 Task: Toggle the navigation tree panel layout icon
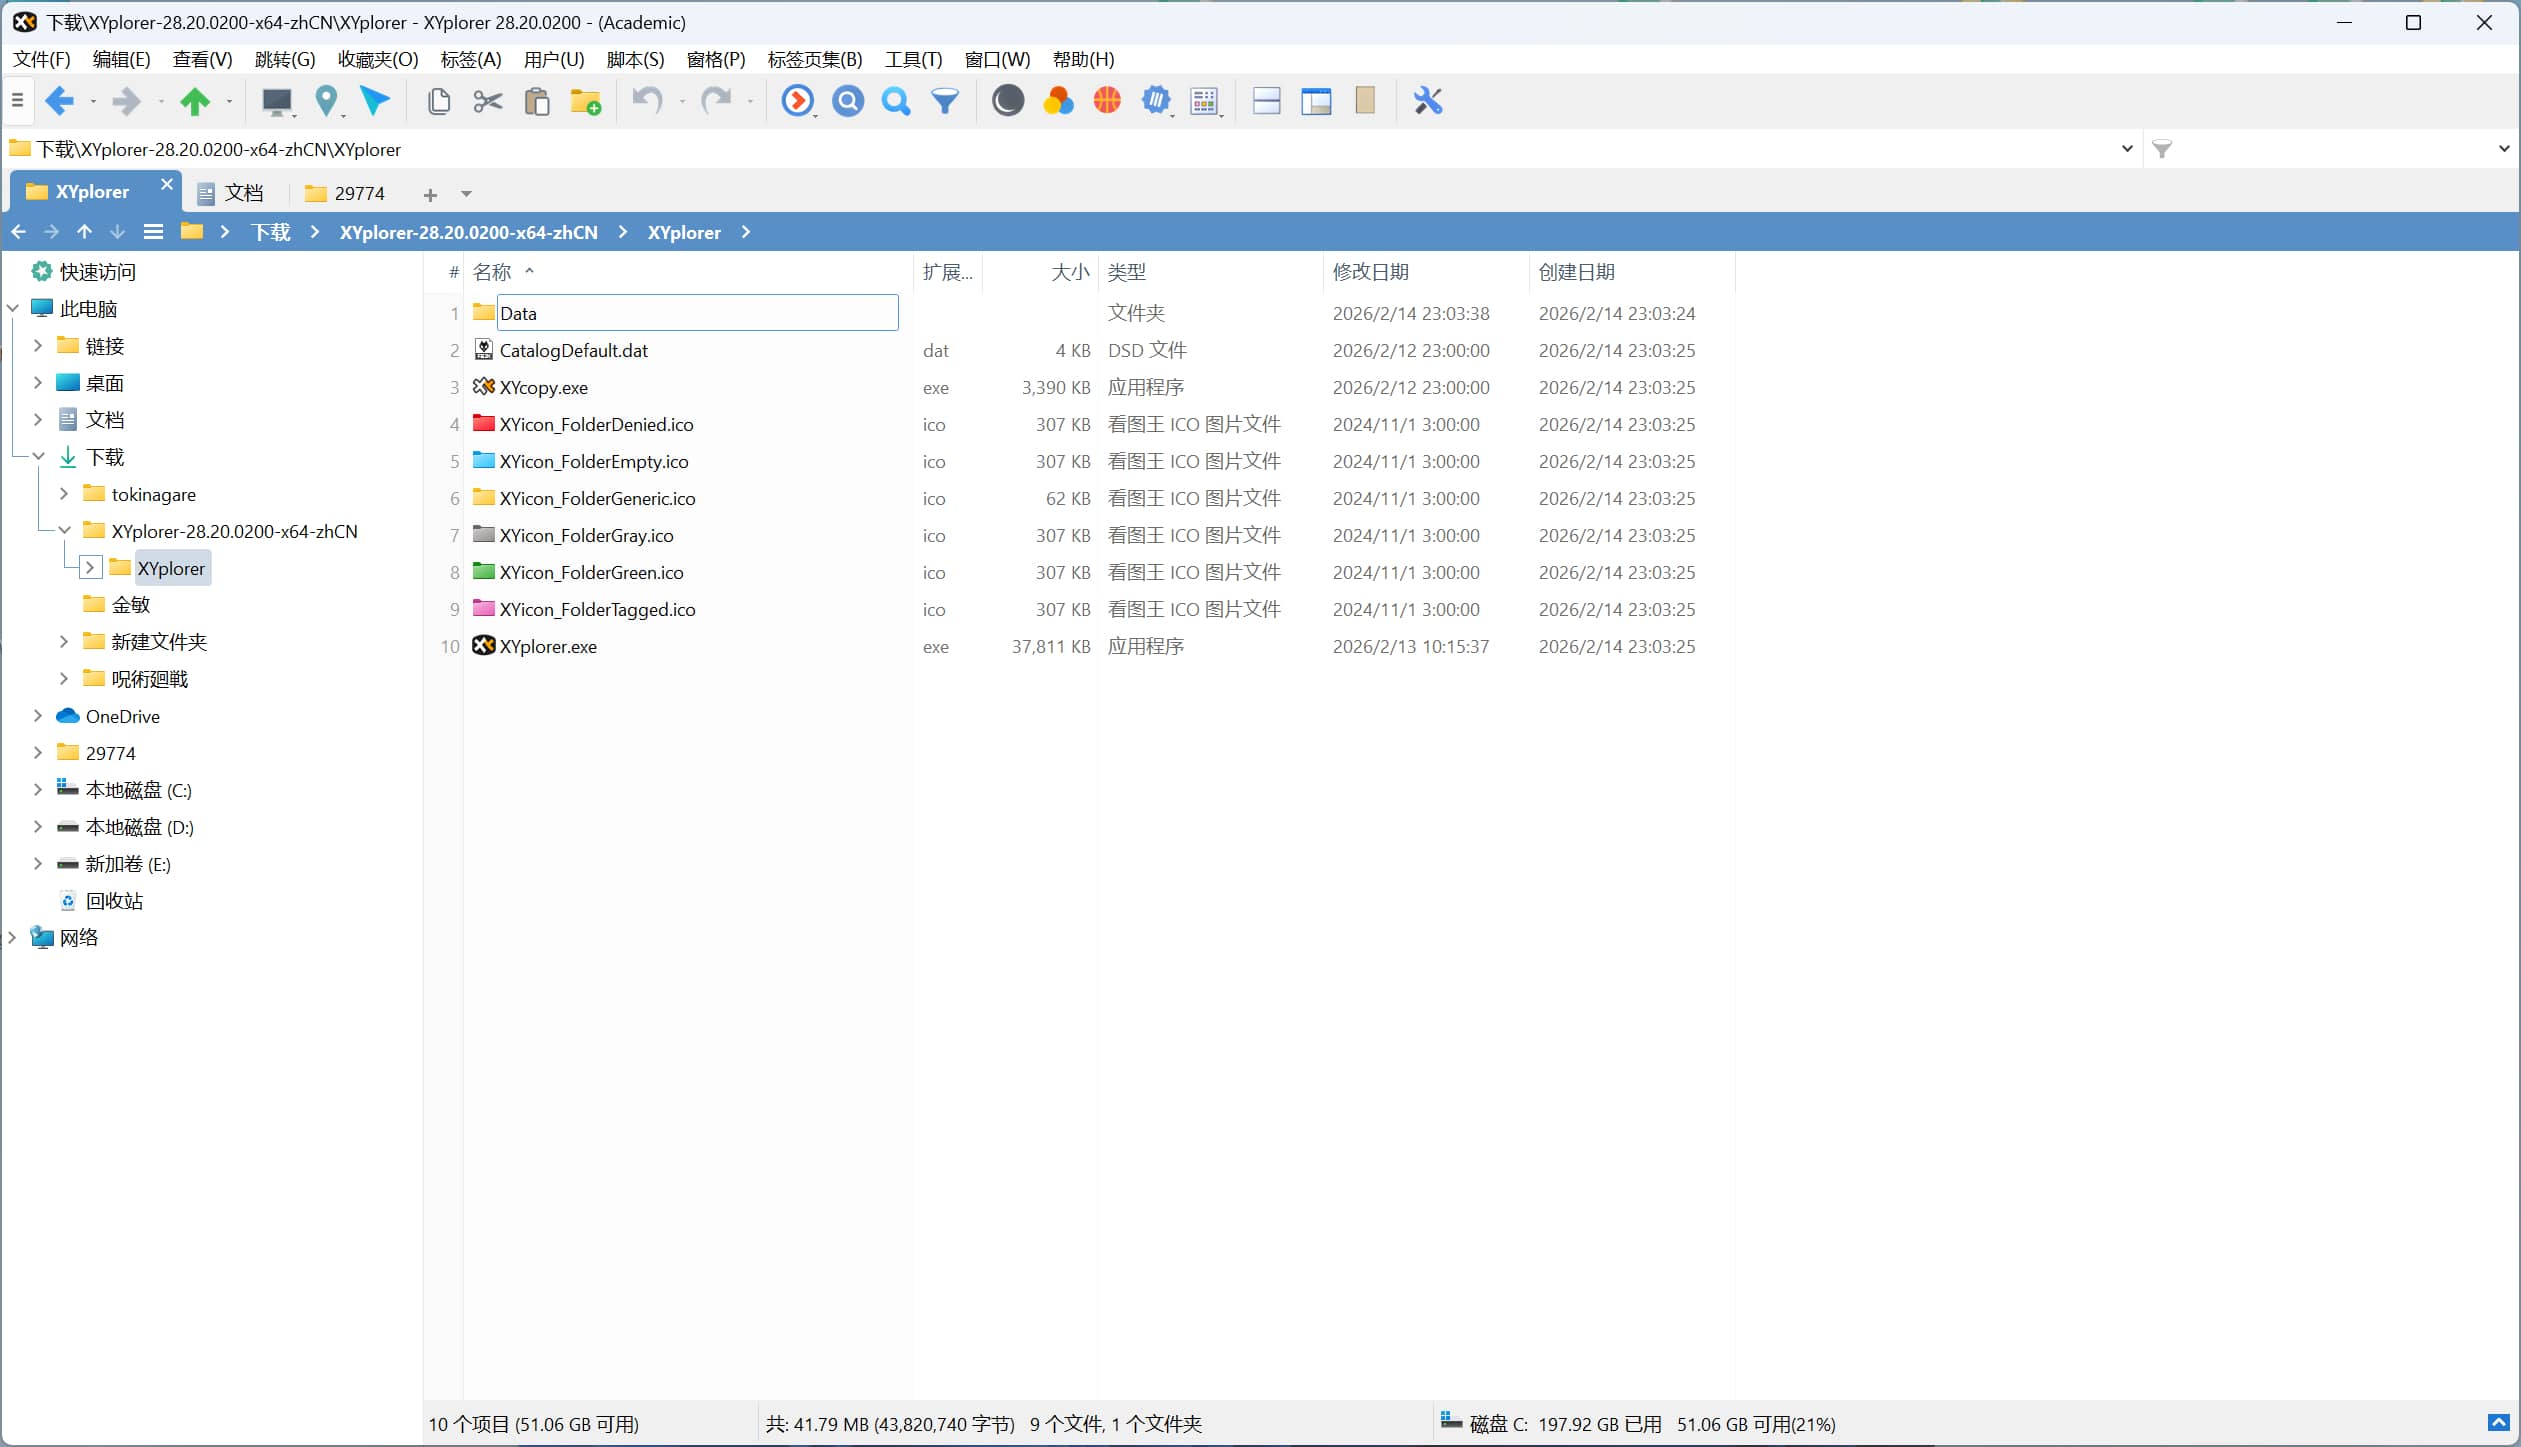[1316, 101]
